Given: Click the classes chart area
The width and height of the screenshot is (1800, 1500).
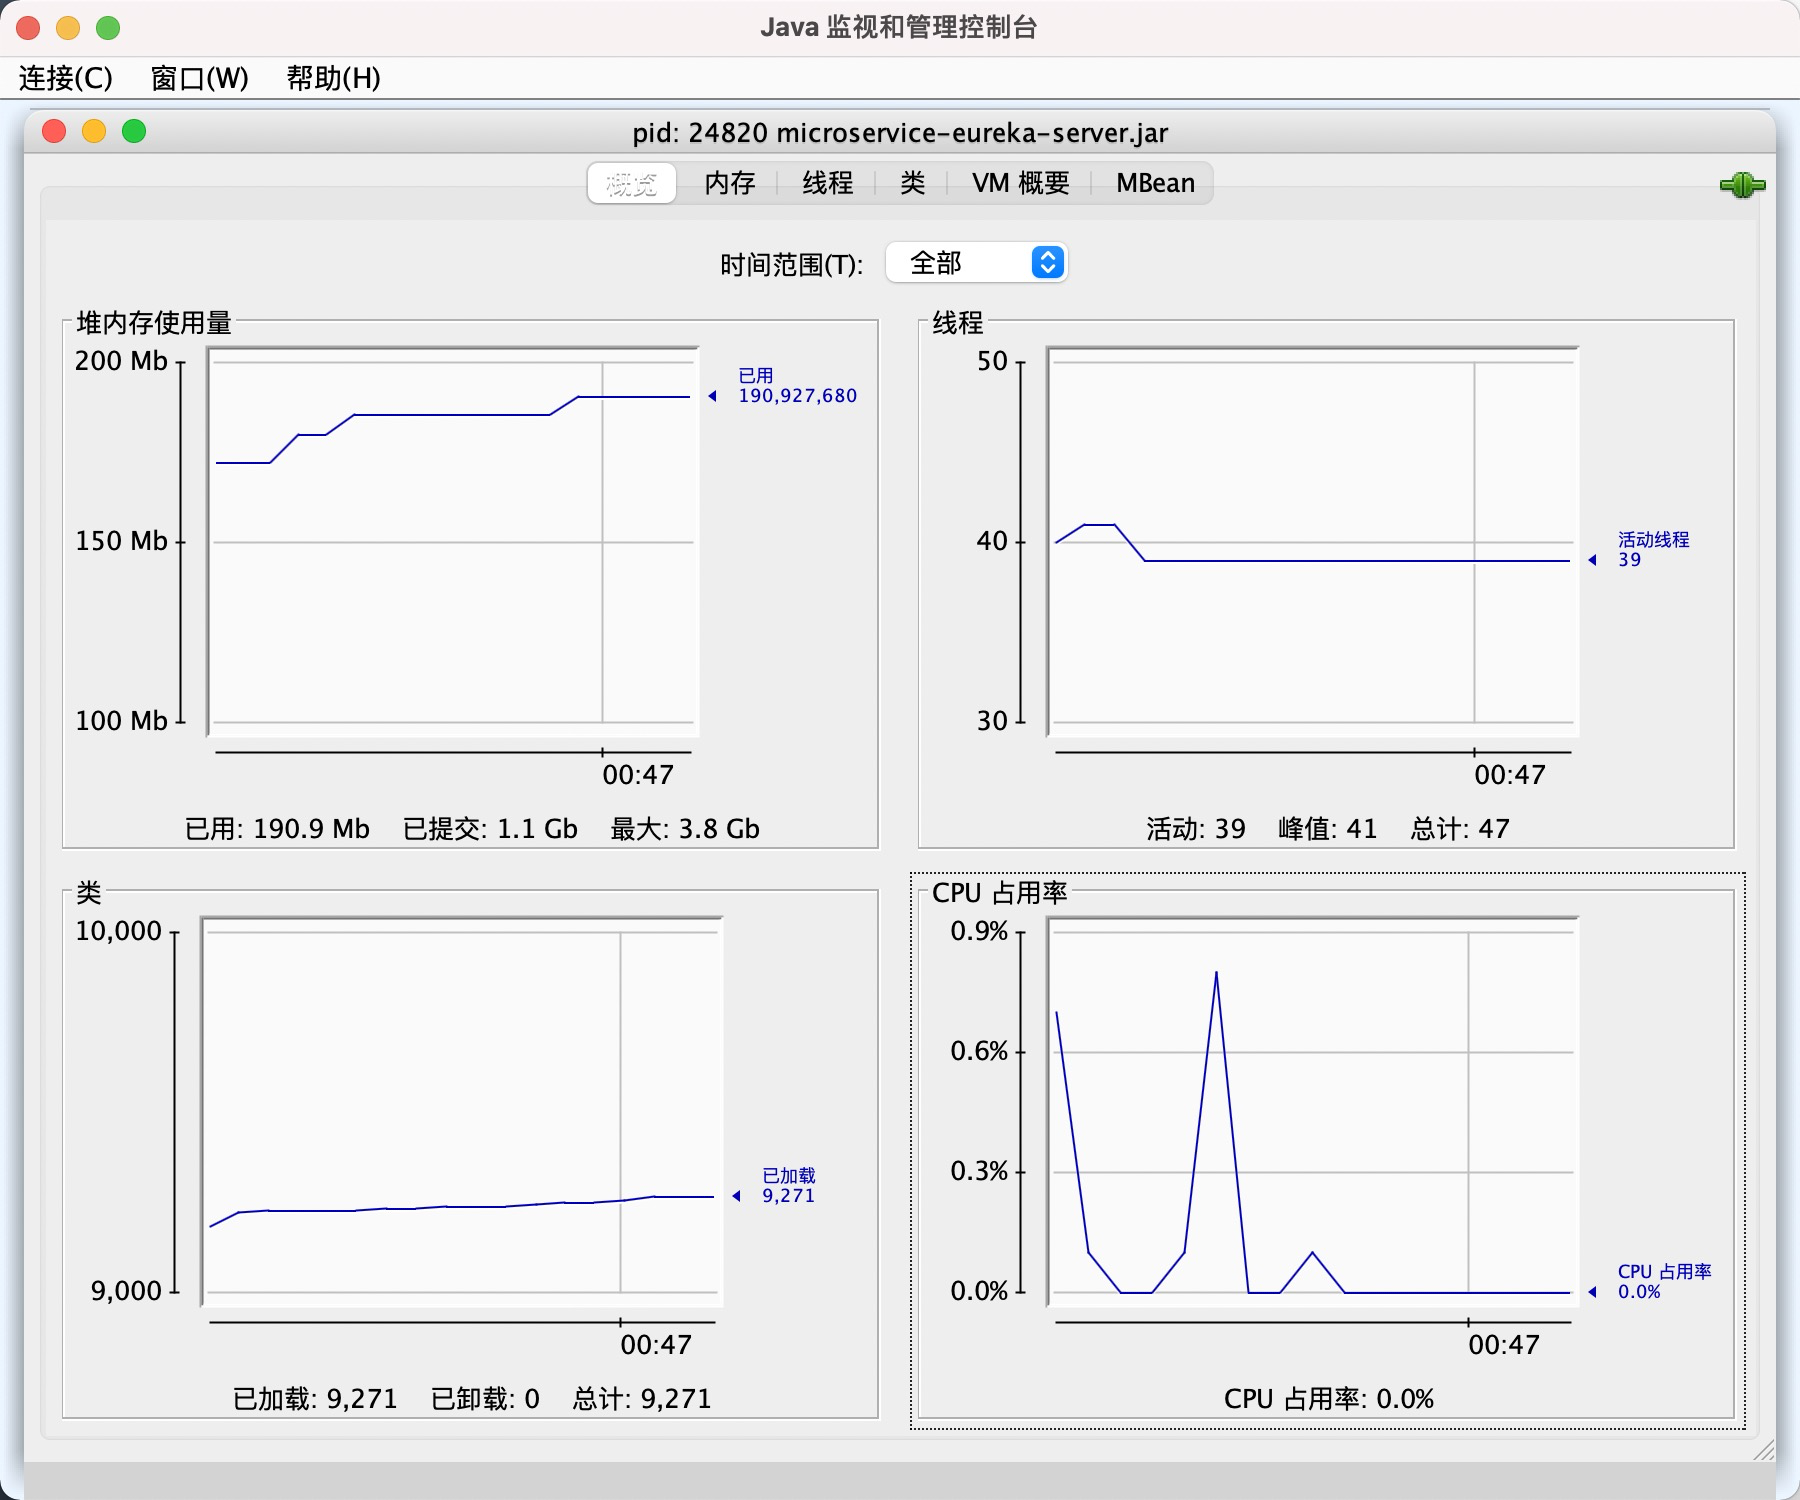Looking at the screenshot, I should tap(462, 1111).
